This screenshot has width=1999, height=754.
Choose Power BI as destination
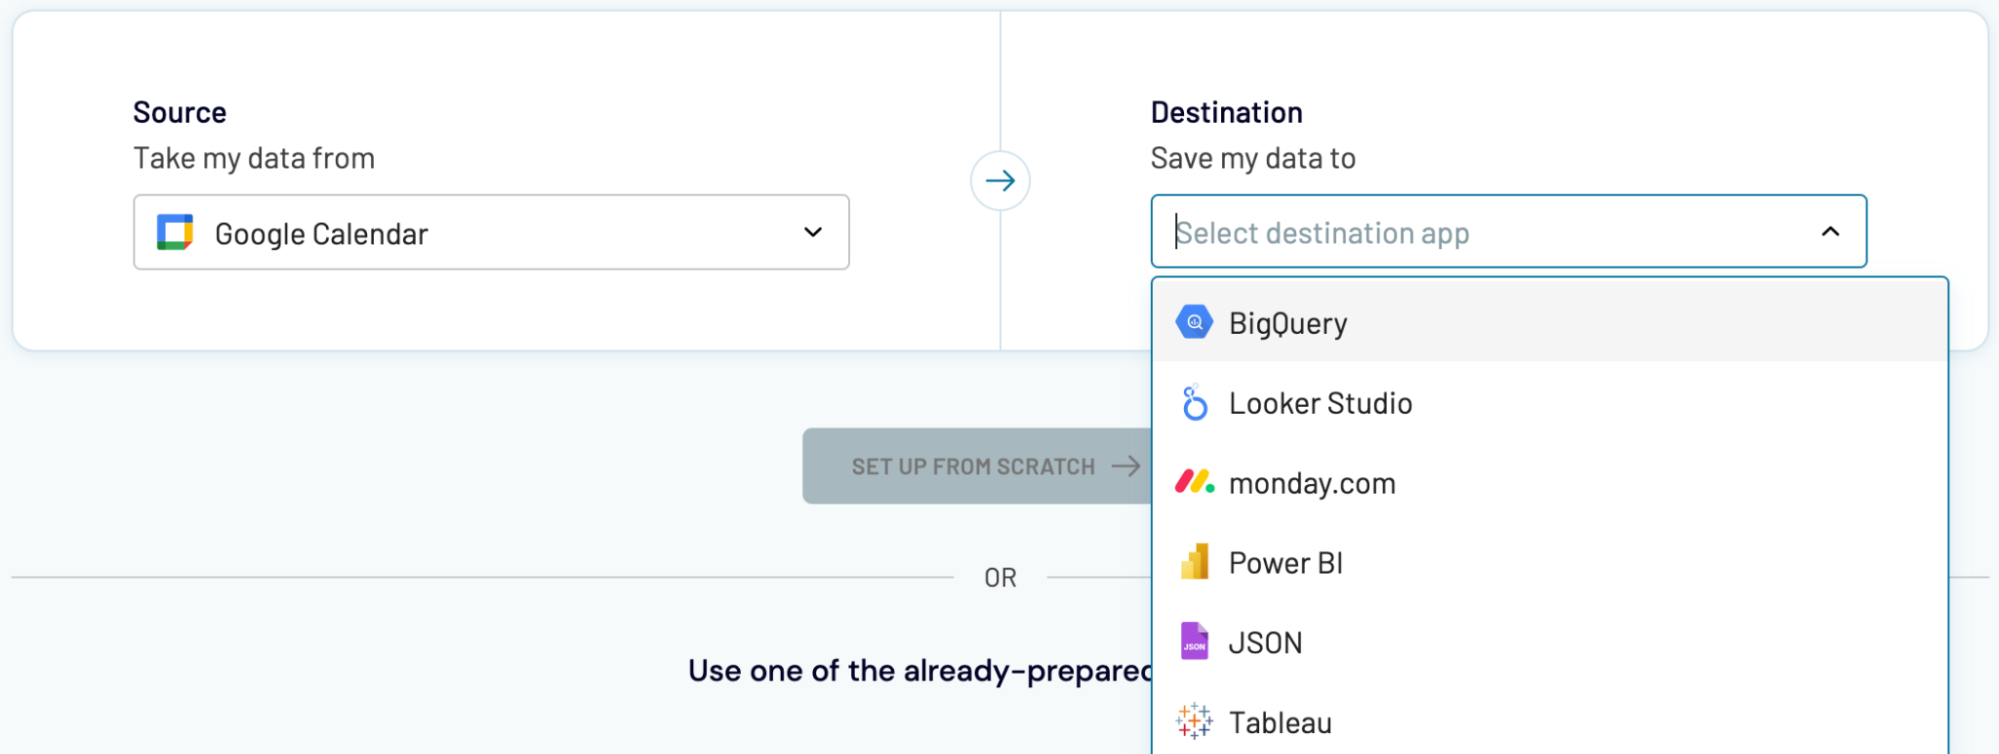coord(1550,562)
